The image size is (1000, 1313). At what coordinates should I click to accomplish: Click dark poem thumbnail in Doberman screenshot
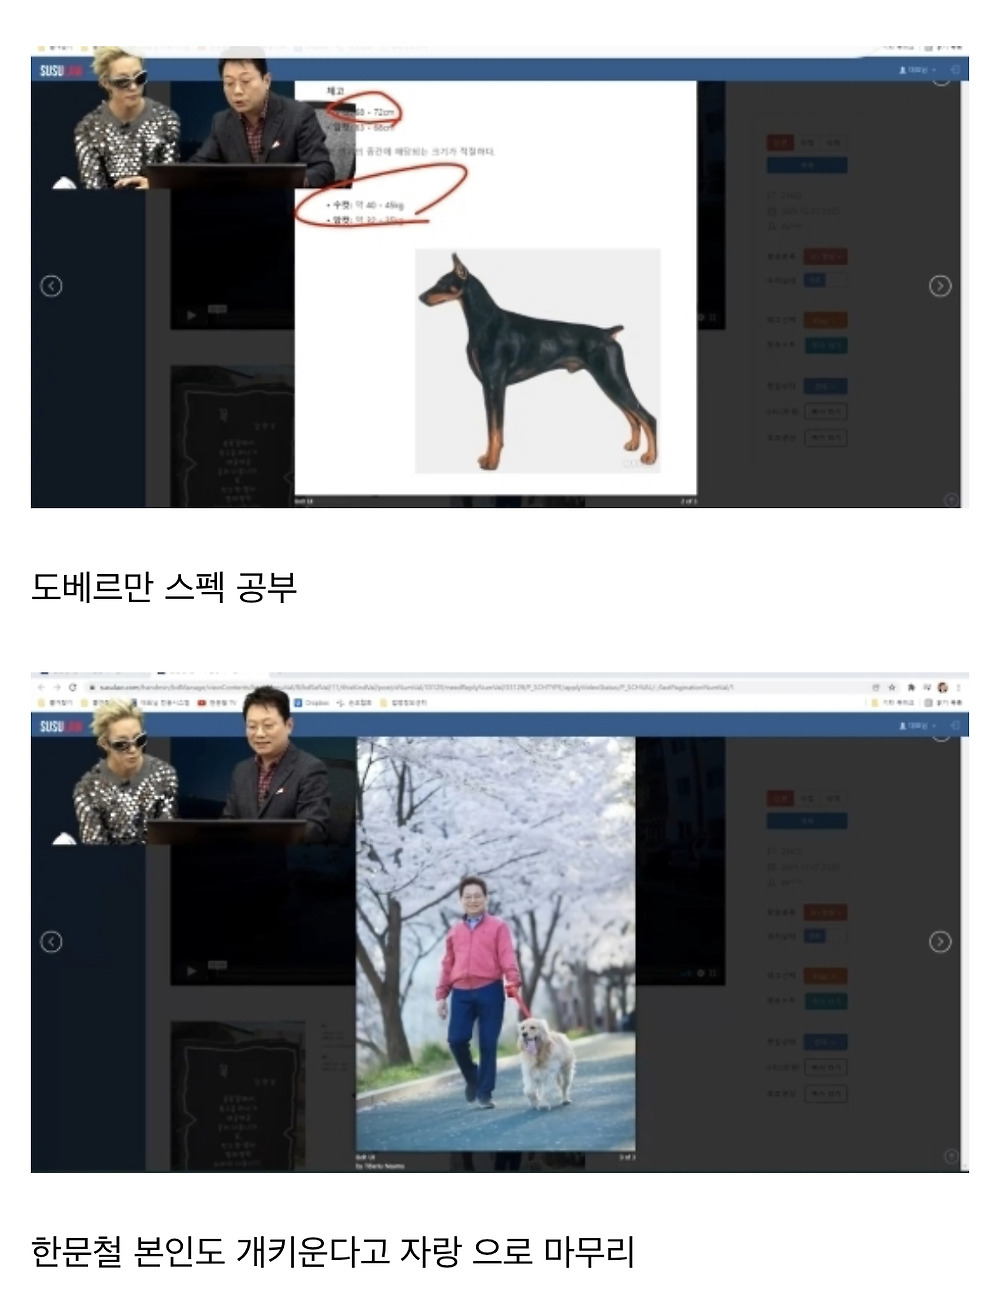click(235, 436)
